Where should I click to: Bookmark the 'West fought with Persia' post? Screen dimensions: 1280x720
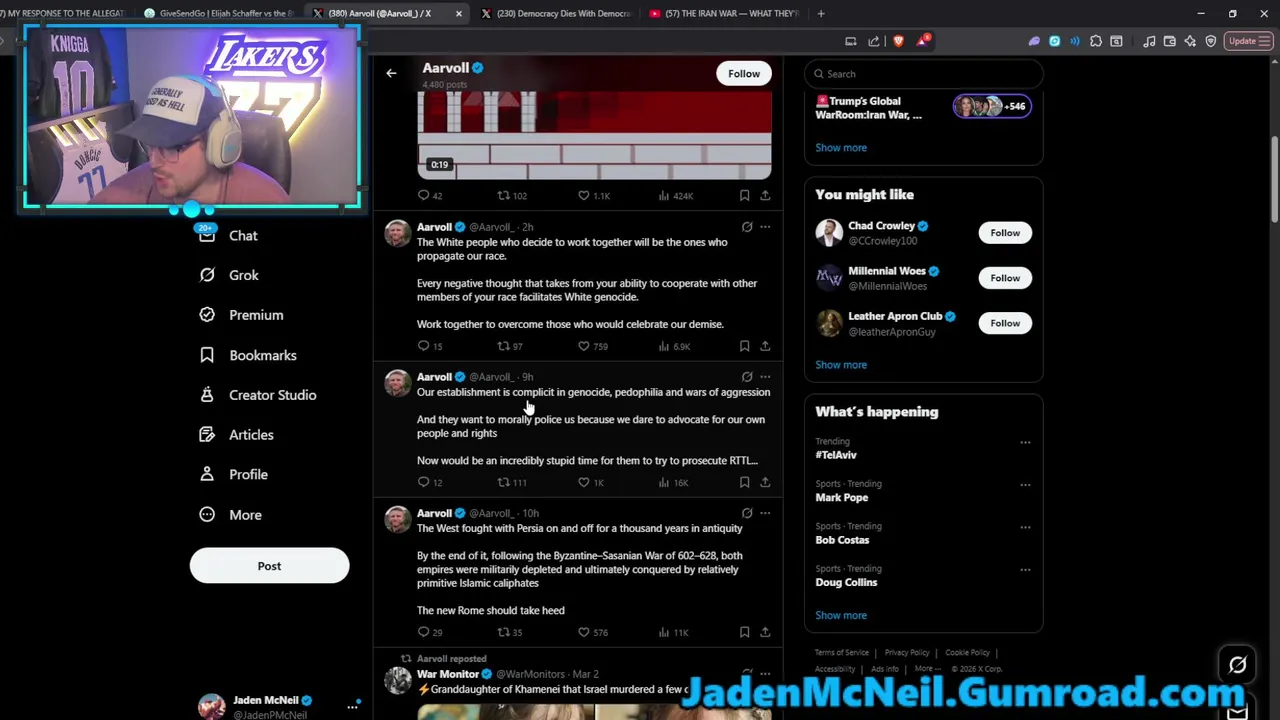click(x=744, y=632)
